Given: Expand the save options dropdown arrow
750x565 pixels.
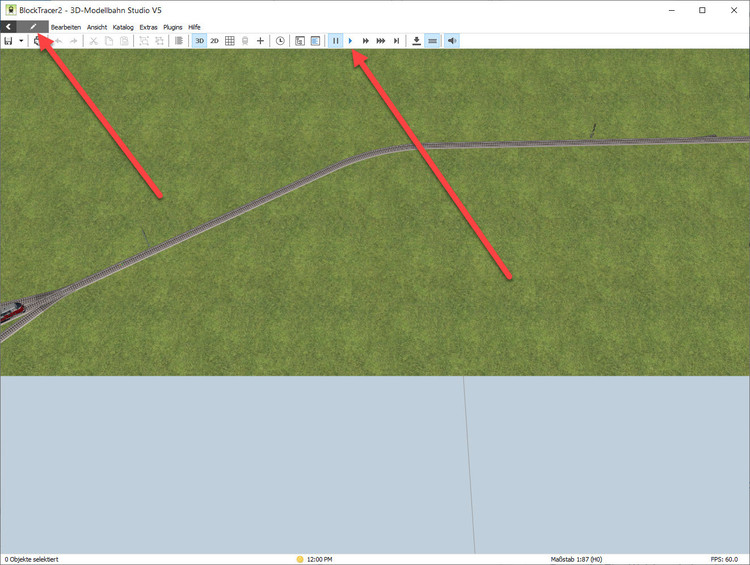Looking at the screenshot, I should click(x=21, y=41).
